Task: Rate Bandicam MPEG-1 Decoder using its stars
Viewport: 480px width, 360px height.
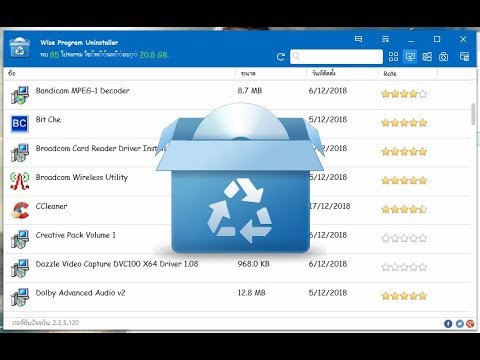Action: click(404, 94)
